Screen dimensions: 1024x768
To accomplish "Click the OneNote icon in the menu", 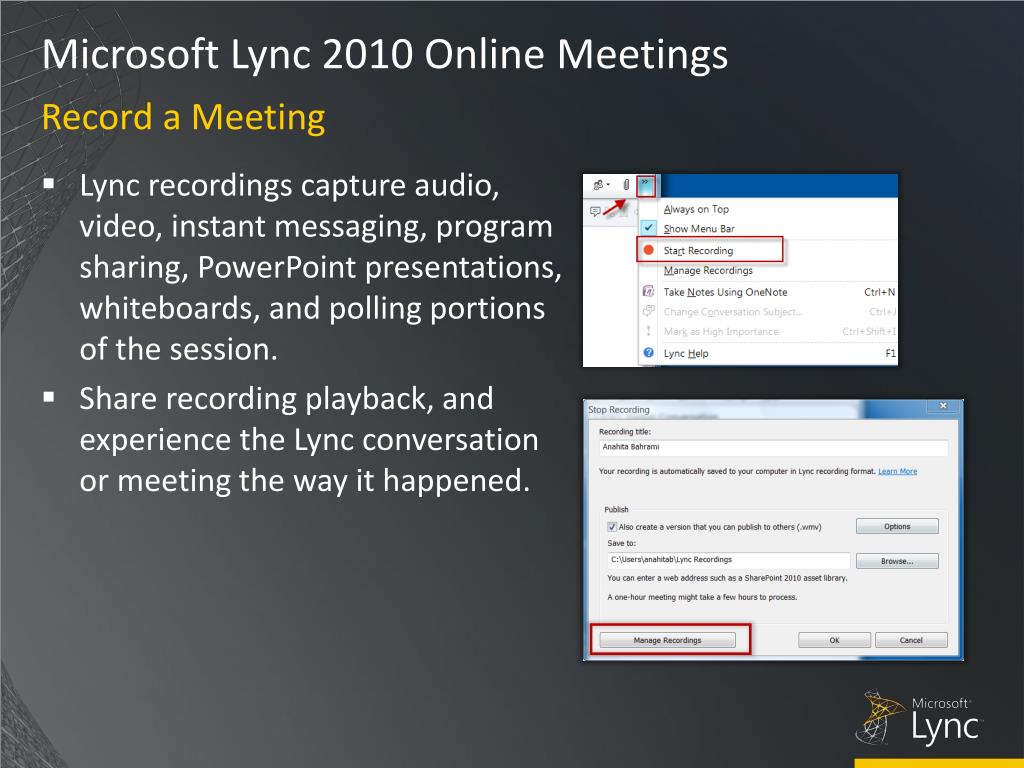I will pyautogui.click(x=648, y=292).
